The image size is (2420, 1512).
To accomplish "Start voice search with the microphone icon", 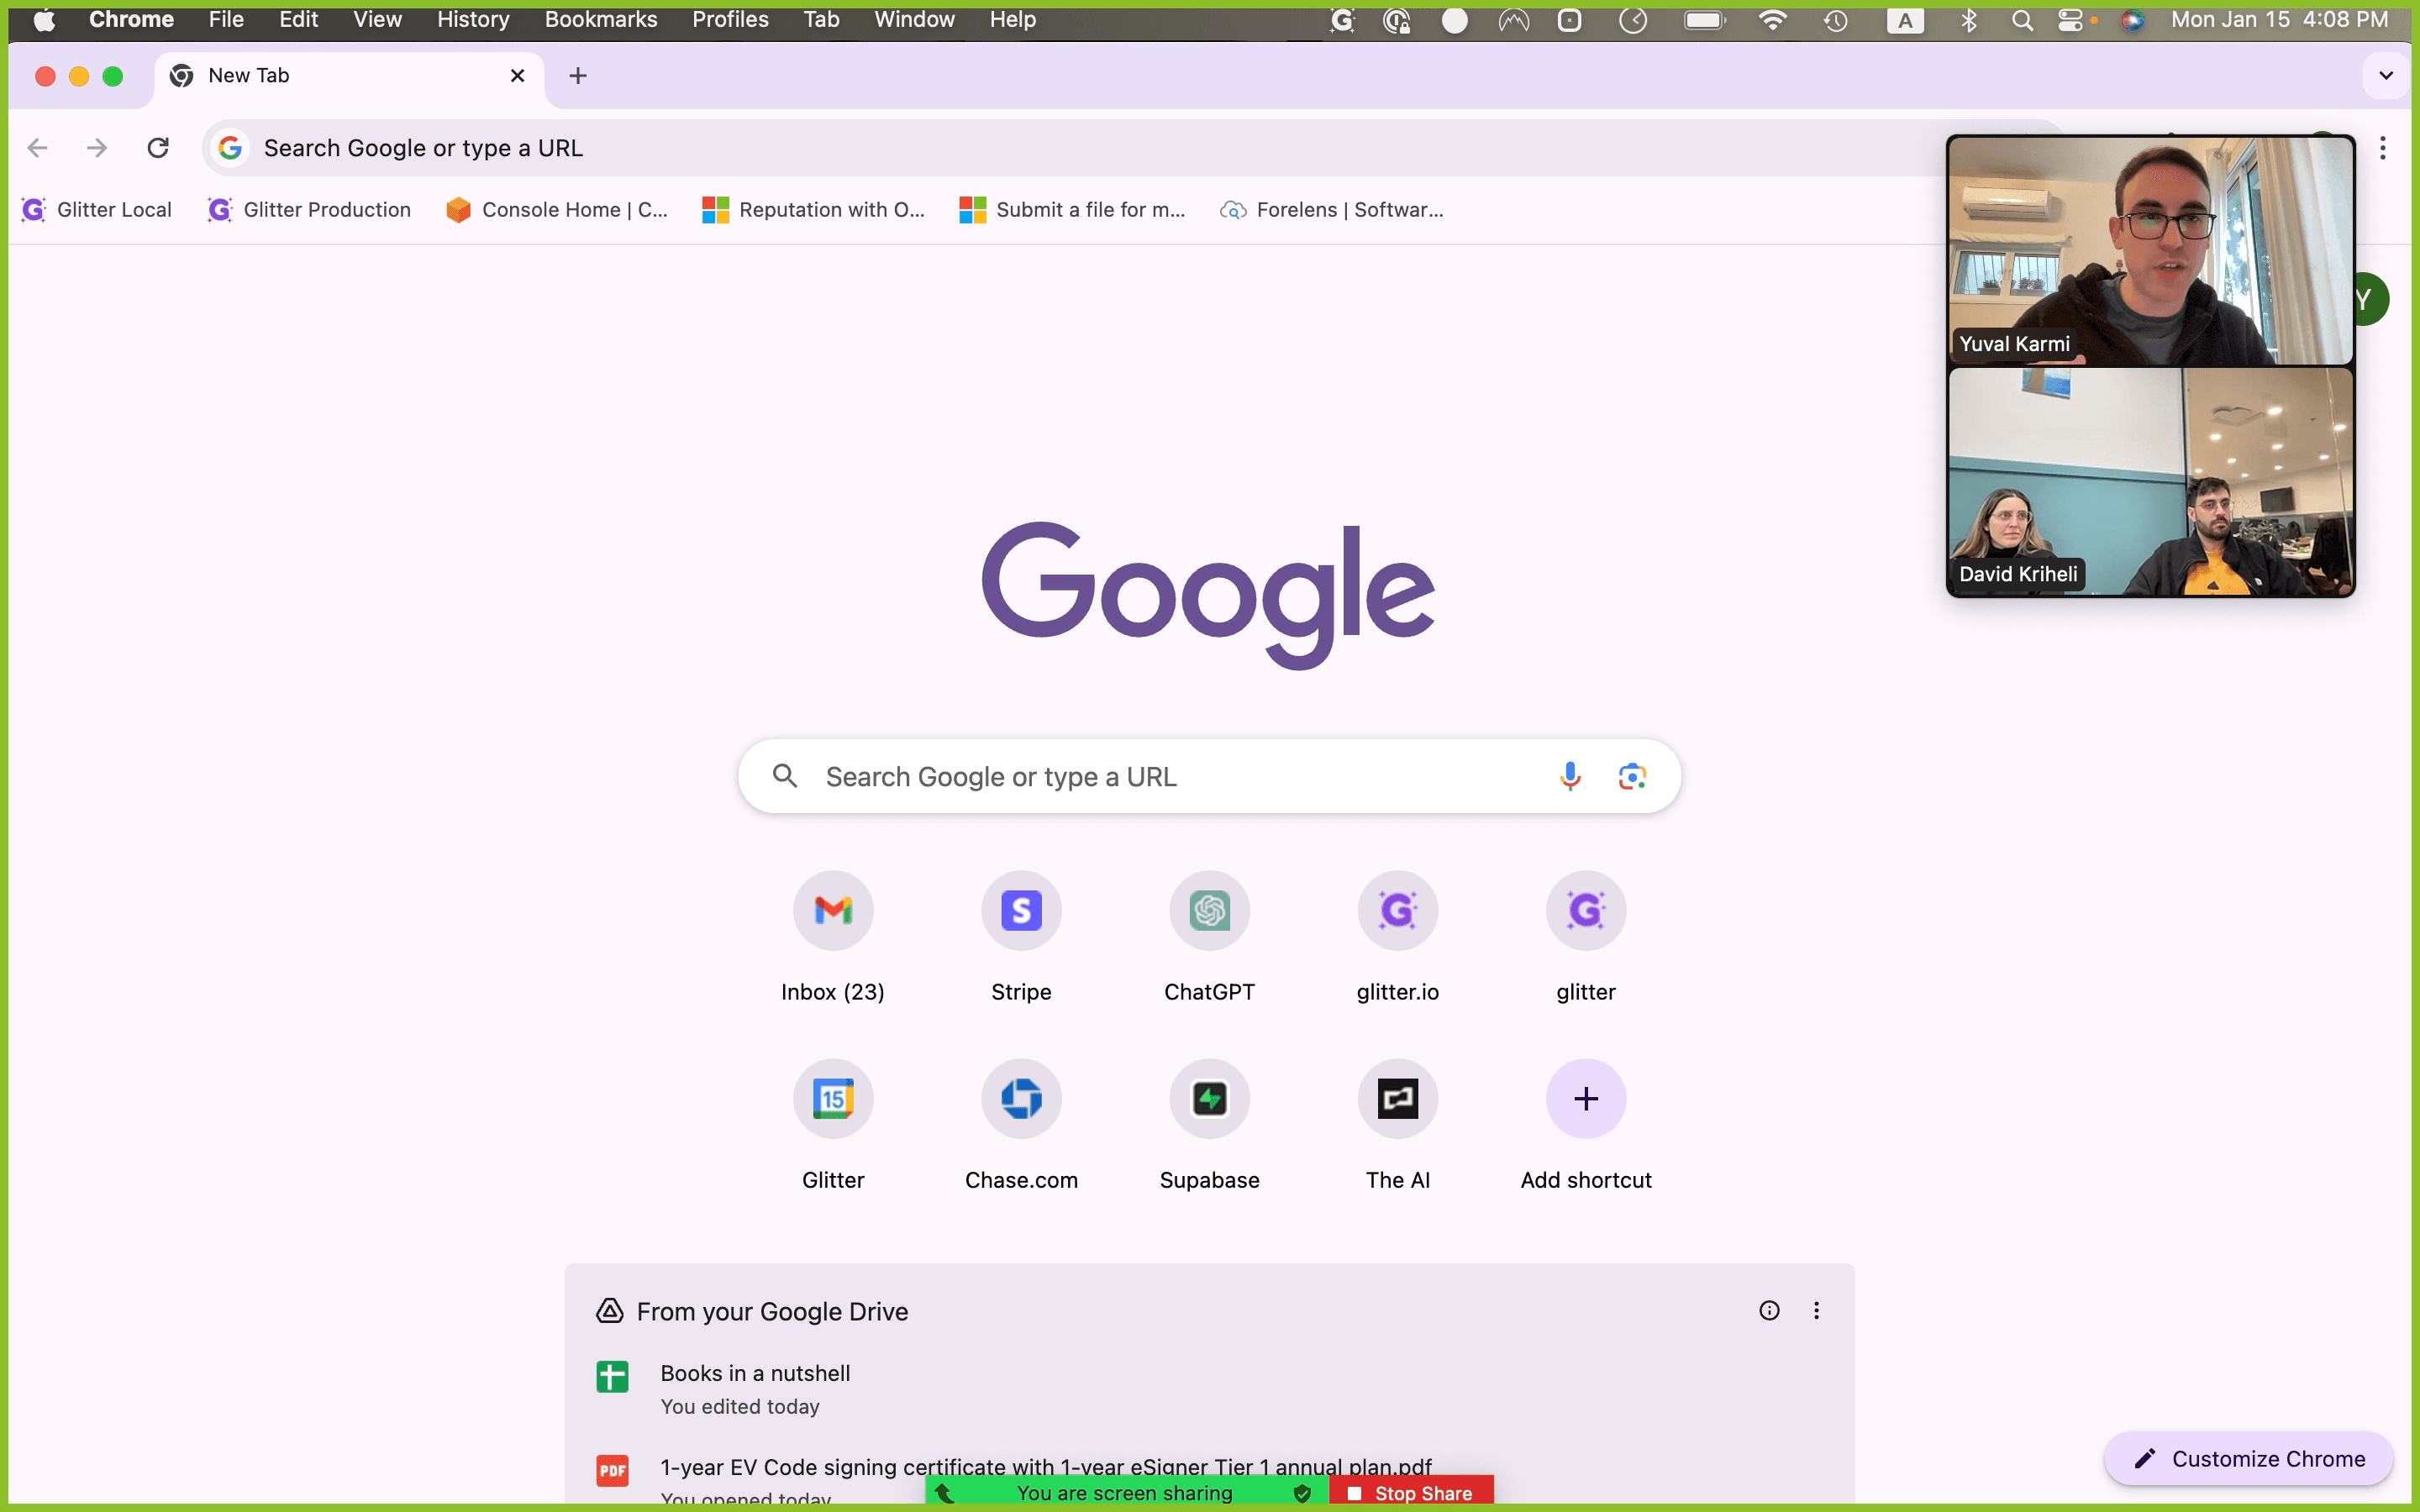I will click(x=1570, y=776).
